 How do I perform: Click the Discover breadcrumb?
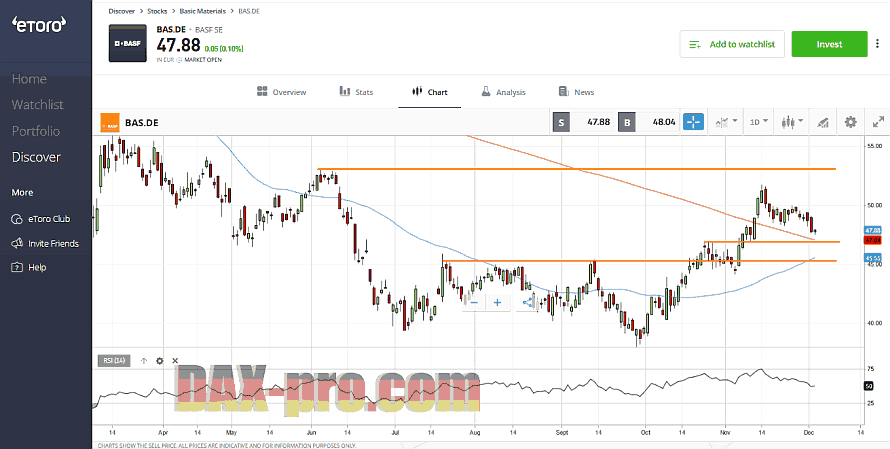click(121, 11)
